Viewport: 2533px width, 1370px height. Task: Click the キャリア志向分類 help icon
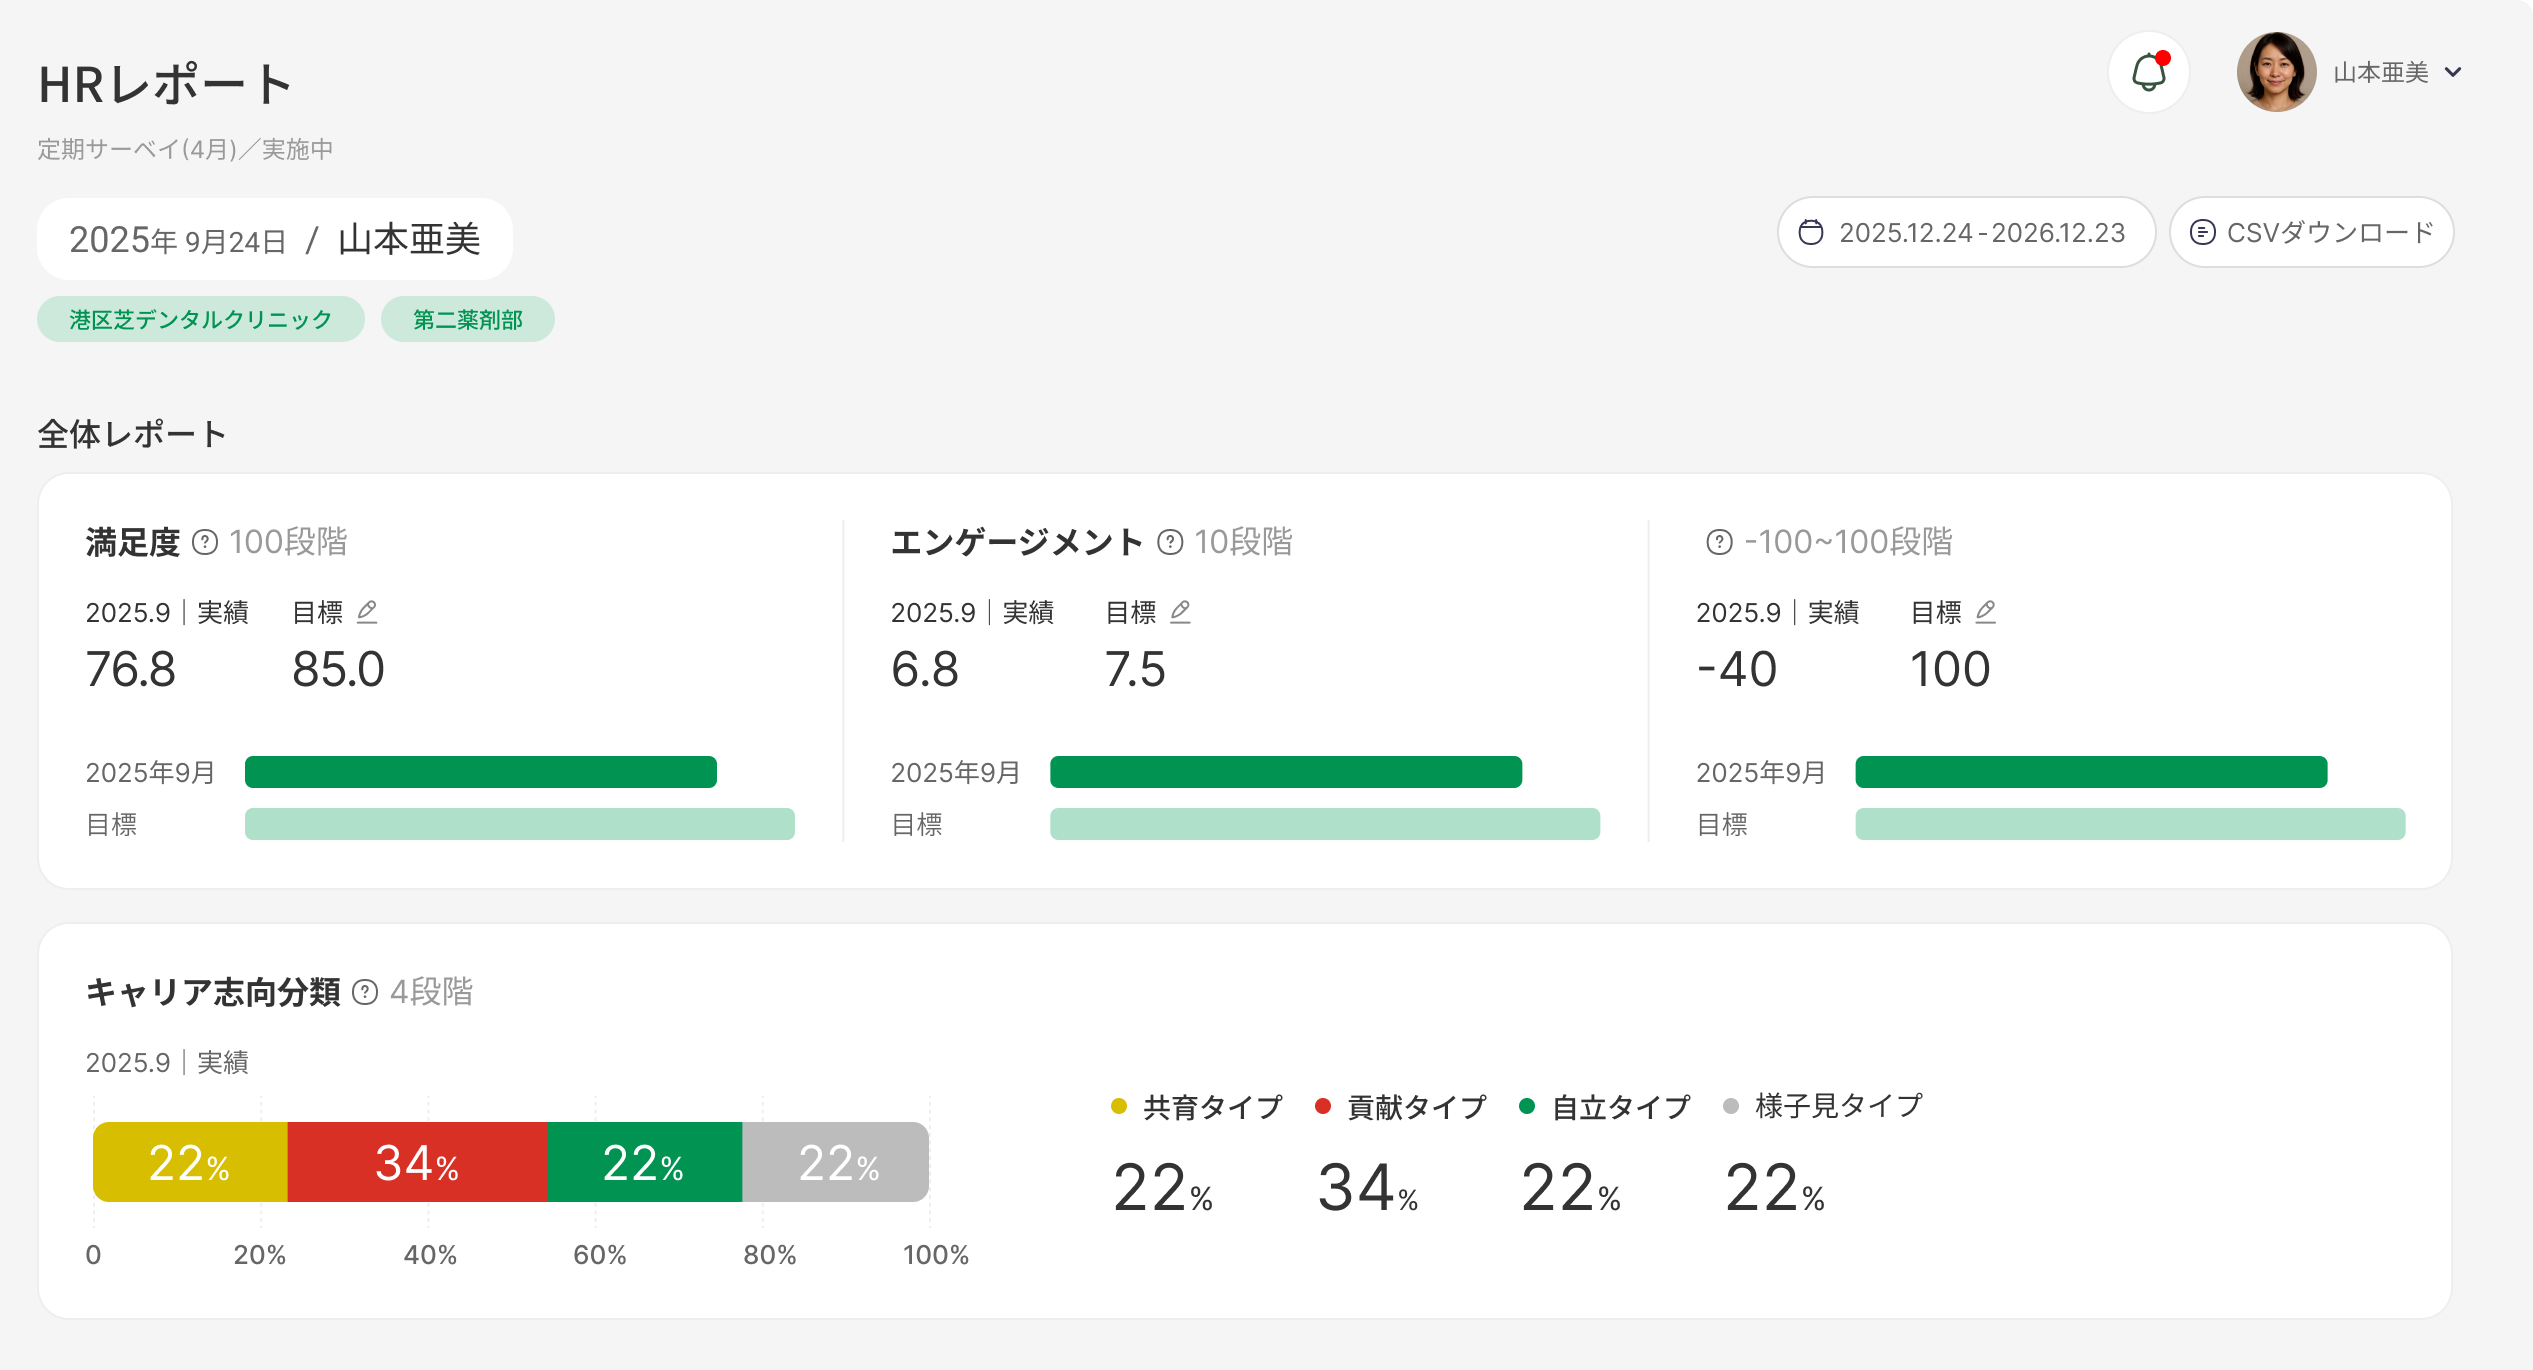pos(365,992)
